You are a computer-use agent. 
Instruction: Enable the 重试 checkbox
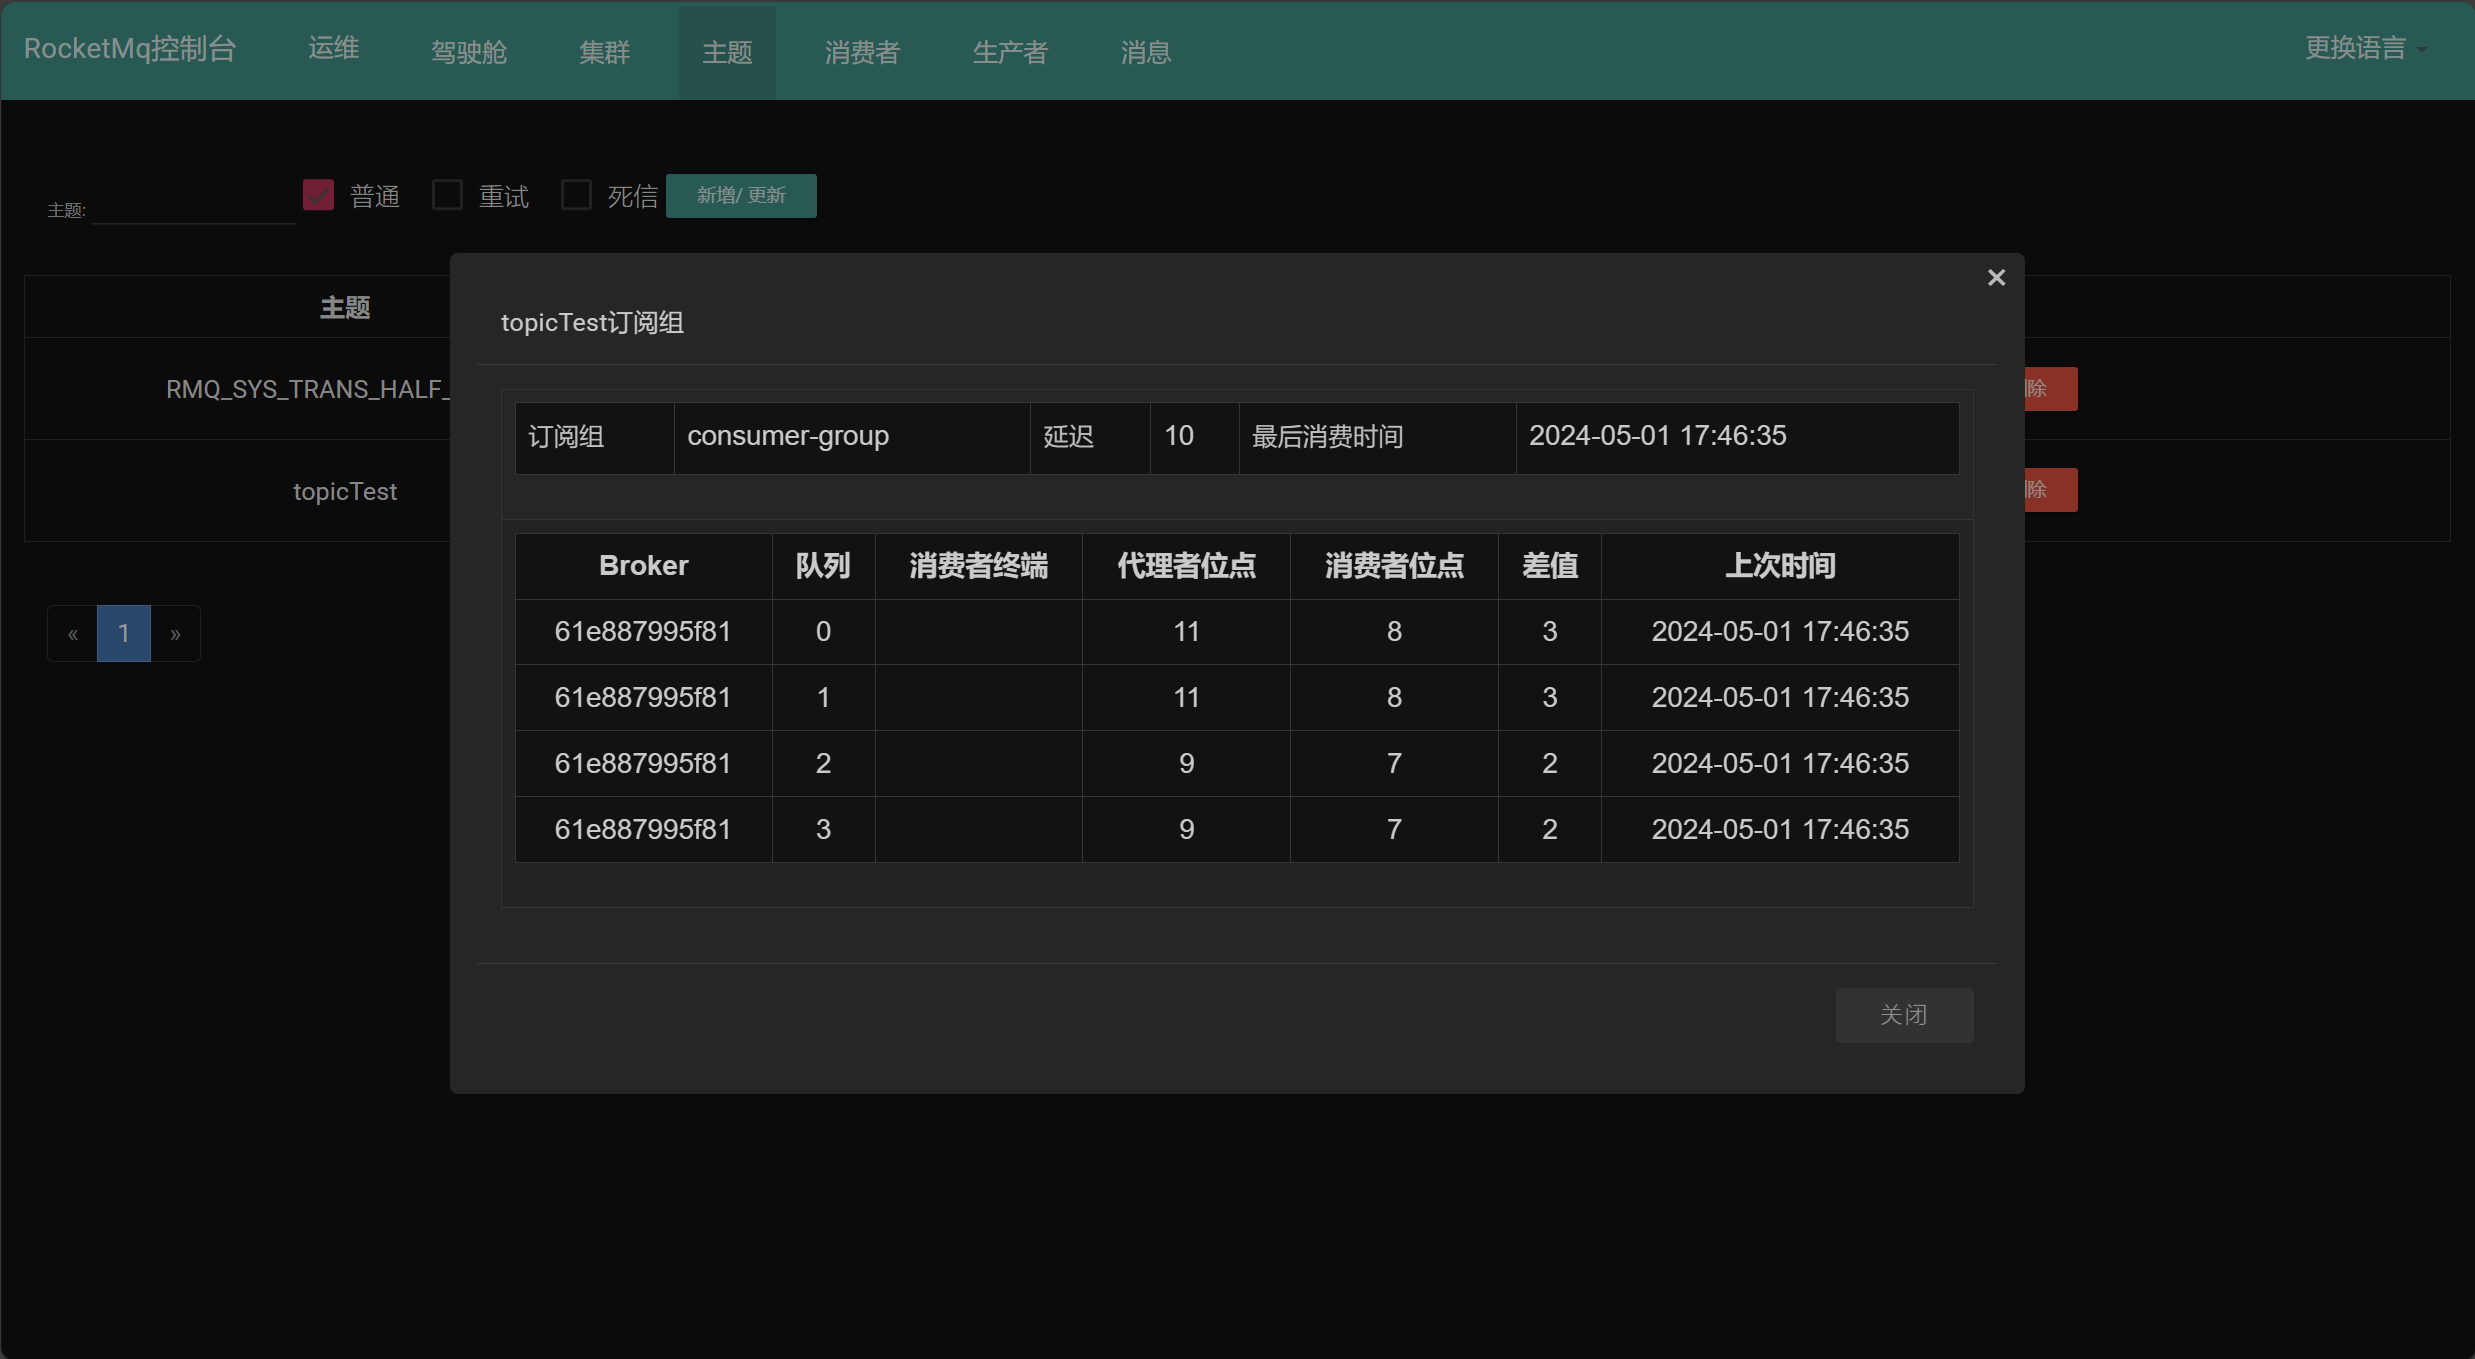tap(446, 194)
